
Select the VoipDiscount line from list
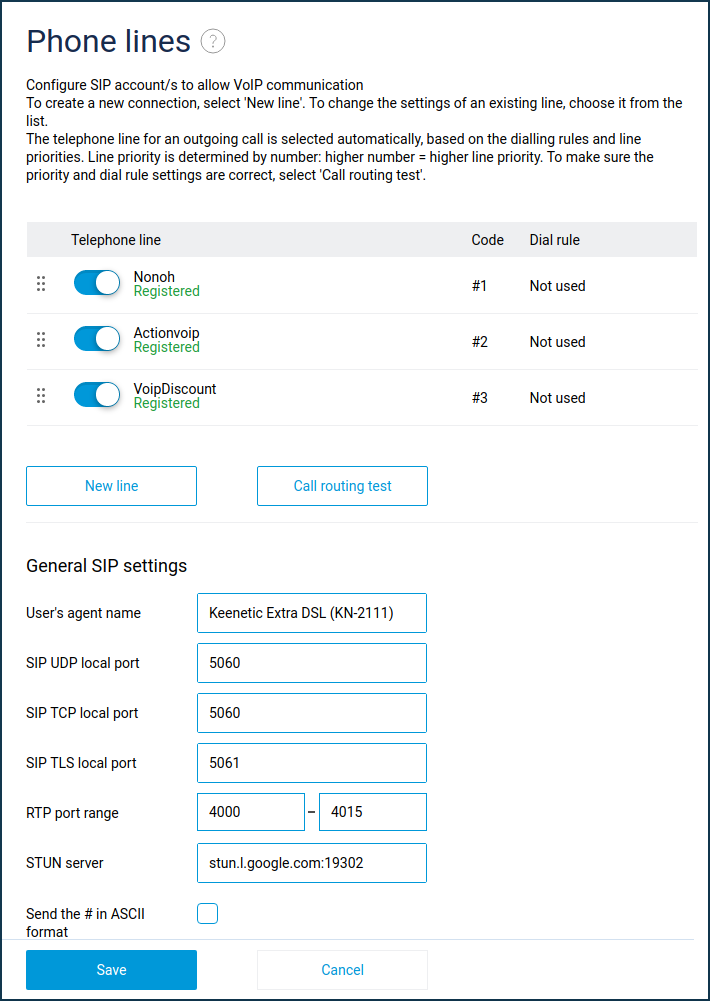tap(174, 389)
